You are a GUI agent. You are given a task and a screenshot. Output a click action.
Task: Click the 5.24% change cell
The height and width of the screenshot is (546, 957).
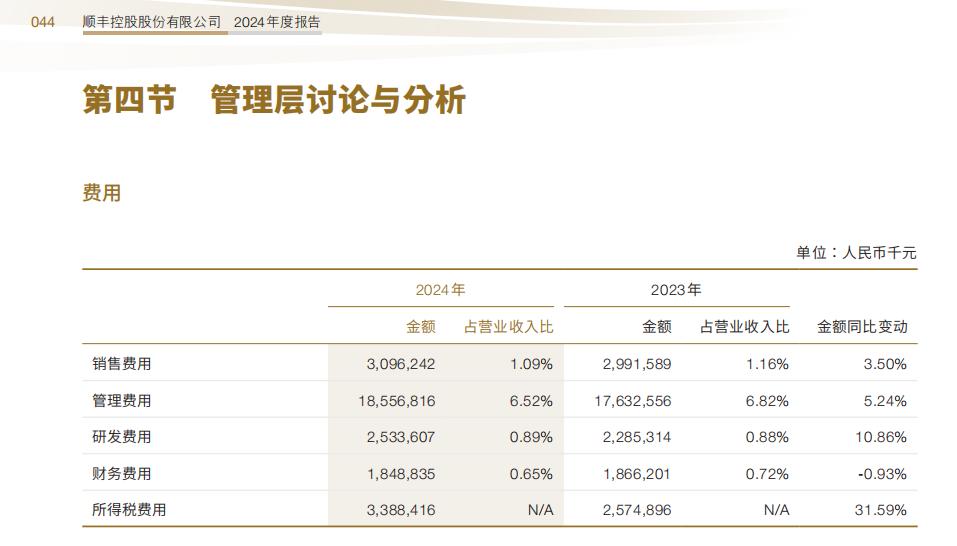(885, 401)
